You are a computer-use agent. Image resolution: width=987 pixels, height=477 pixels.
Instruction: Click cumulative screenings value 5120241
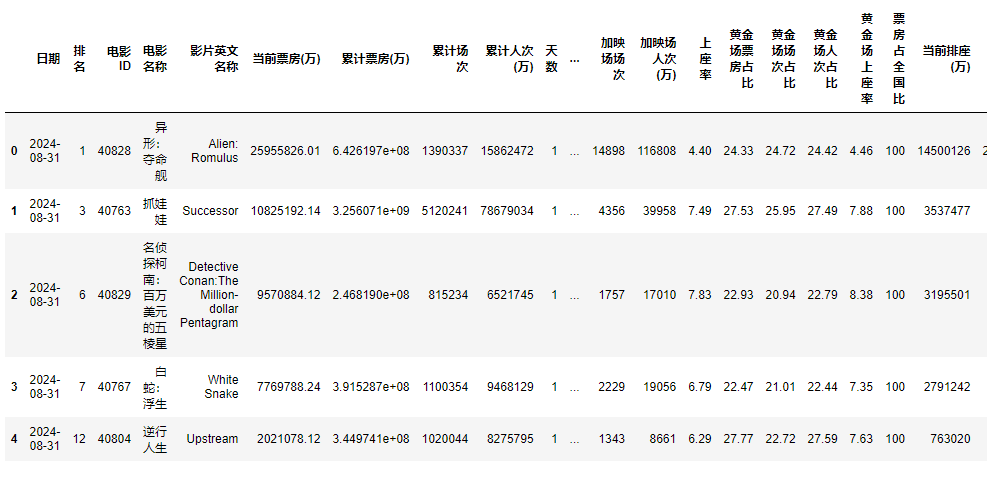[x=445, y=211]
